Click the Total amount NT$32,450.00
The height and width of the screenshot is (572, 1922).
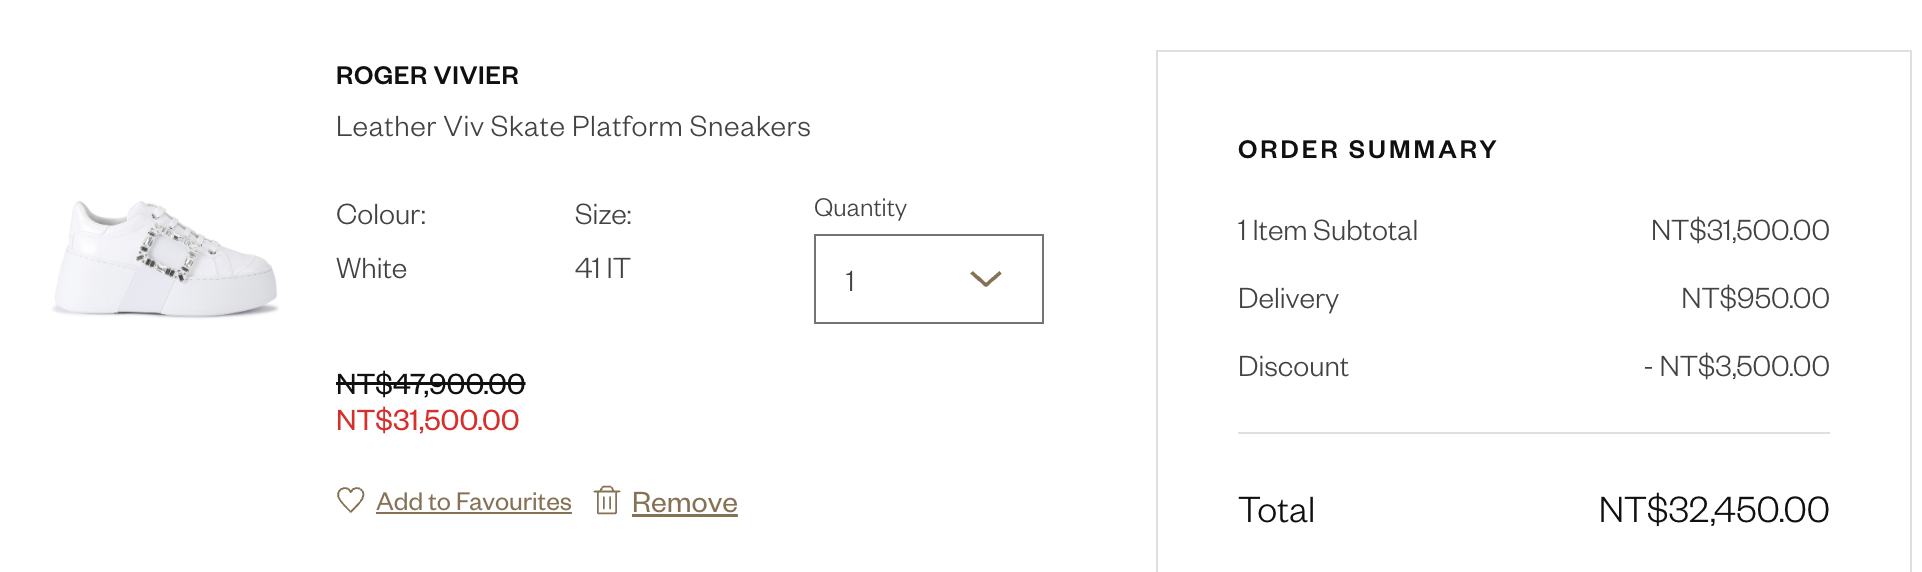coord(1713,510)
